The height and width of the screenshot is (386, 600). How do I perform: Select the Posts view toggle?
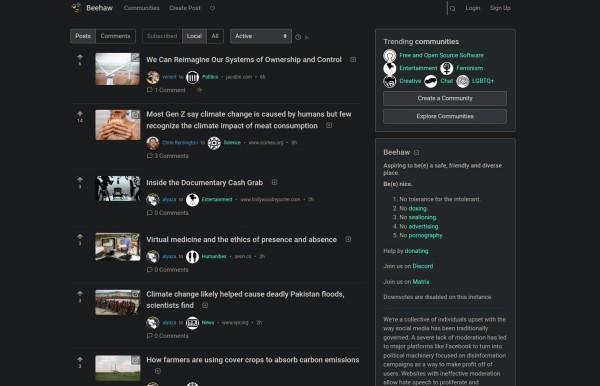pyautogui.click(x=83, y=36)
